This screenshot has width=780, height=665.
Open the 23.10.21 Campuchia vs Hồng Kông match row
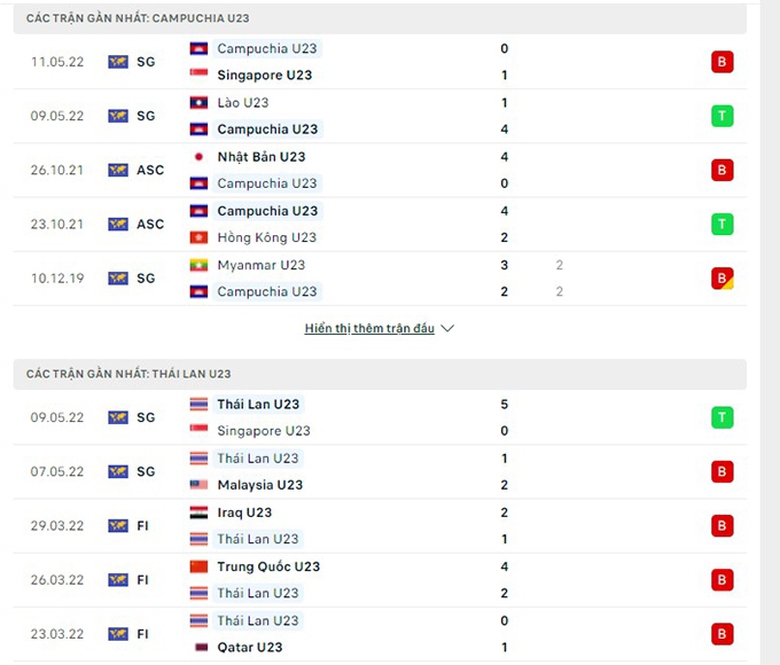pos(380,224)
